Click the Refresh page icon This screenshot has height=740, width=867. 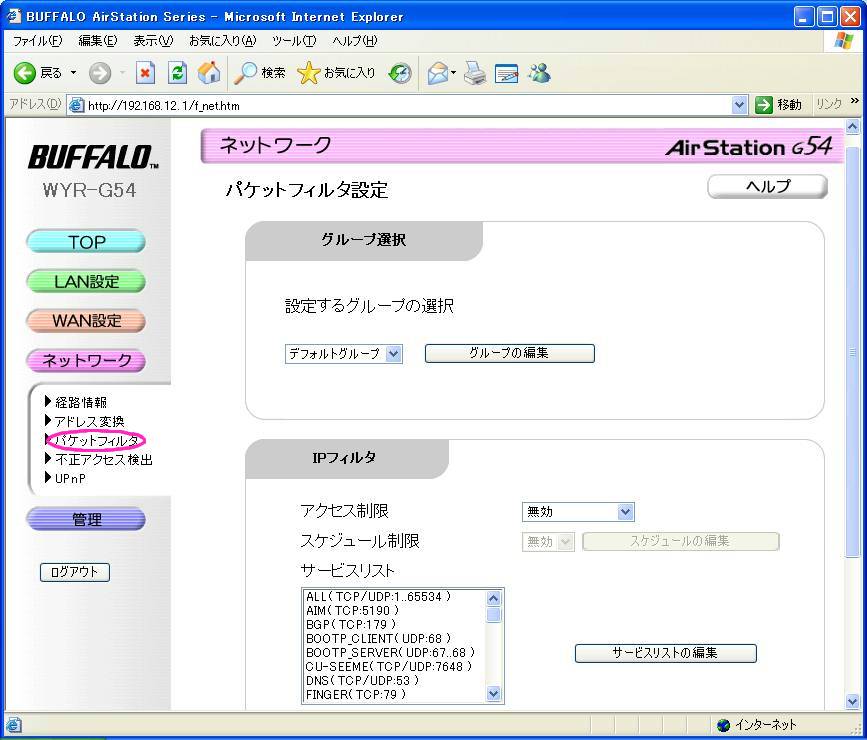(177, 73)
